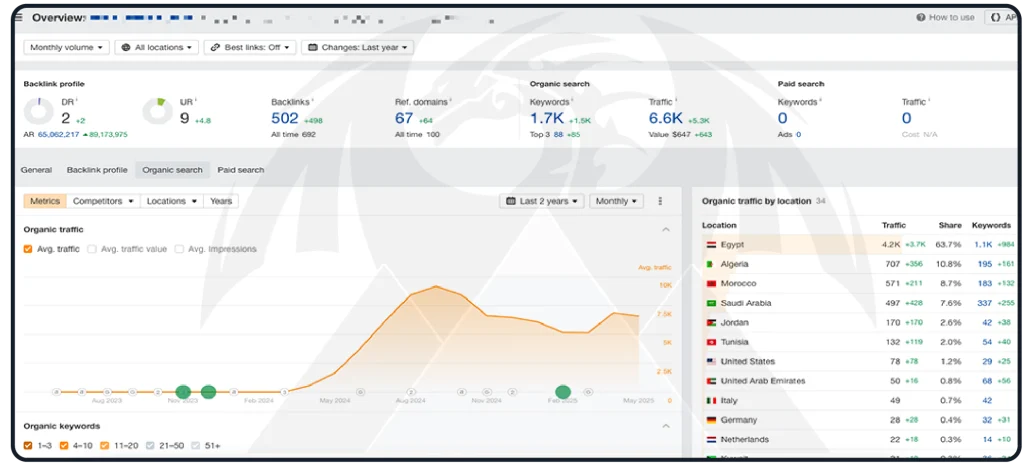The width and height of the screenshot is (1024, 466).
Task: Open the hamburger menu beside Overview
Action: (20, 18)
